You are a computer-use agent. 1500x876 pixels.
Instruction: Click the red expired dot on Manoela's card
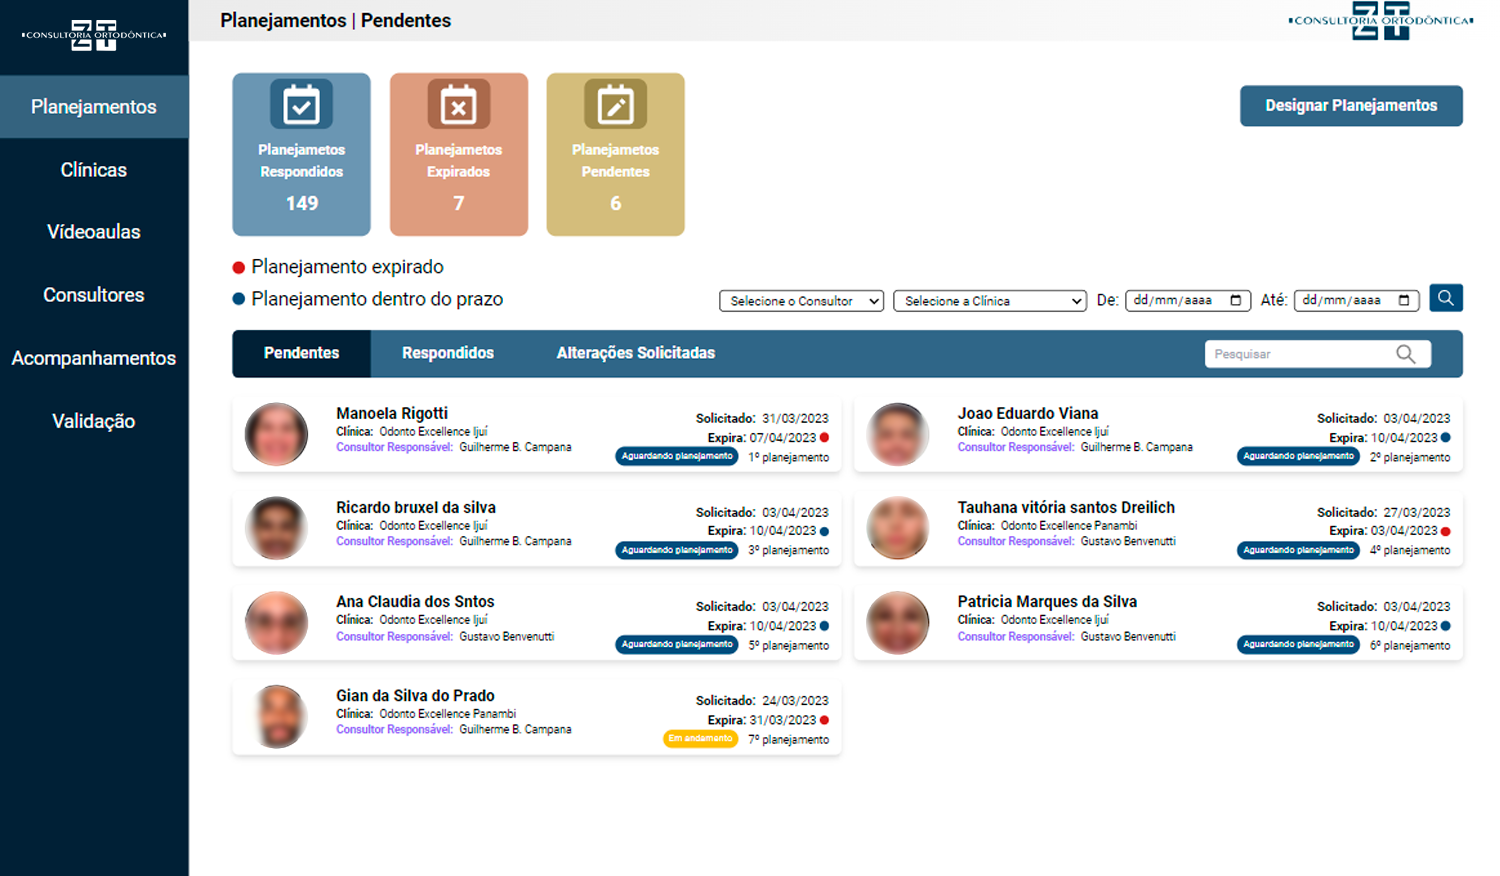(824, 438)
